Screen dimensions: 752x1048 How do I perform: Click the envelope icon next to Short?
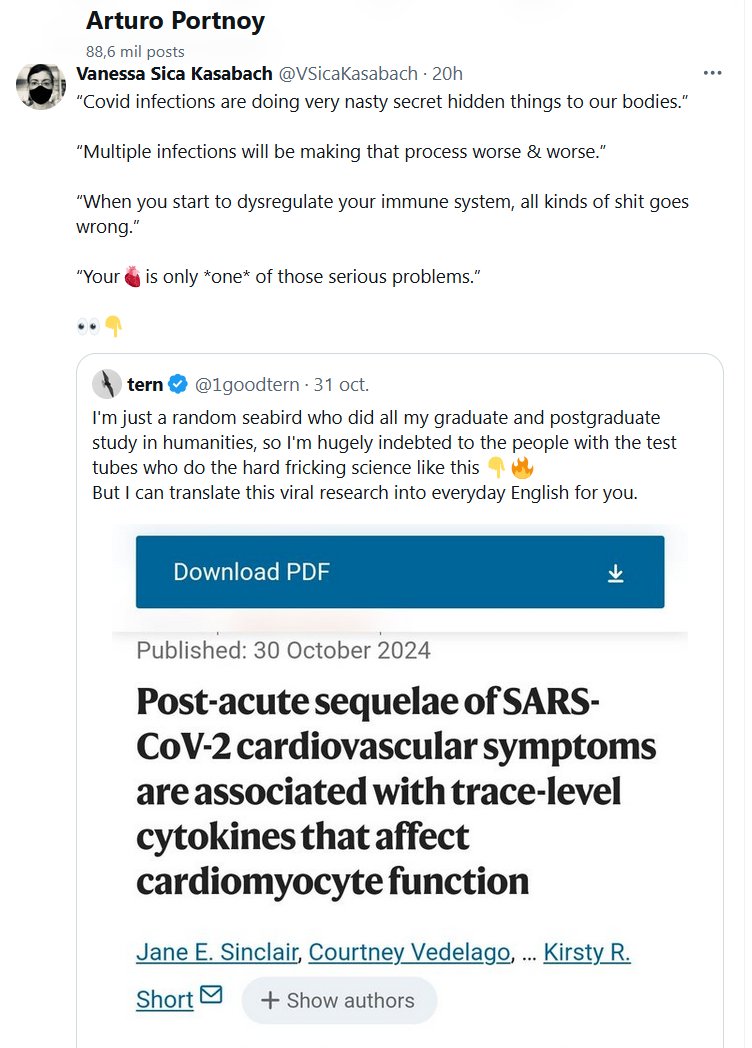[x=211, y=996]
